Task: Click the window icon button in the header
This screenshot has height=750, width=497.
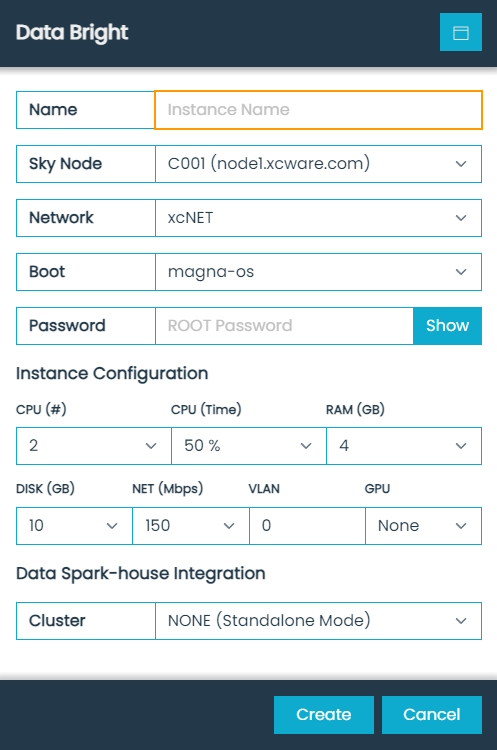Action: [x=461, y=32]
